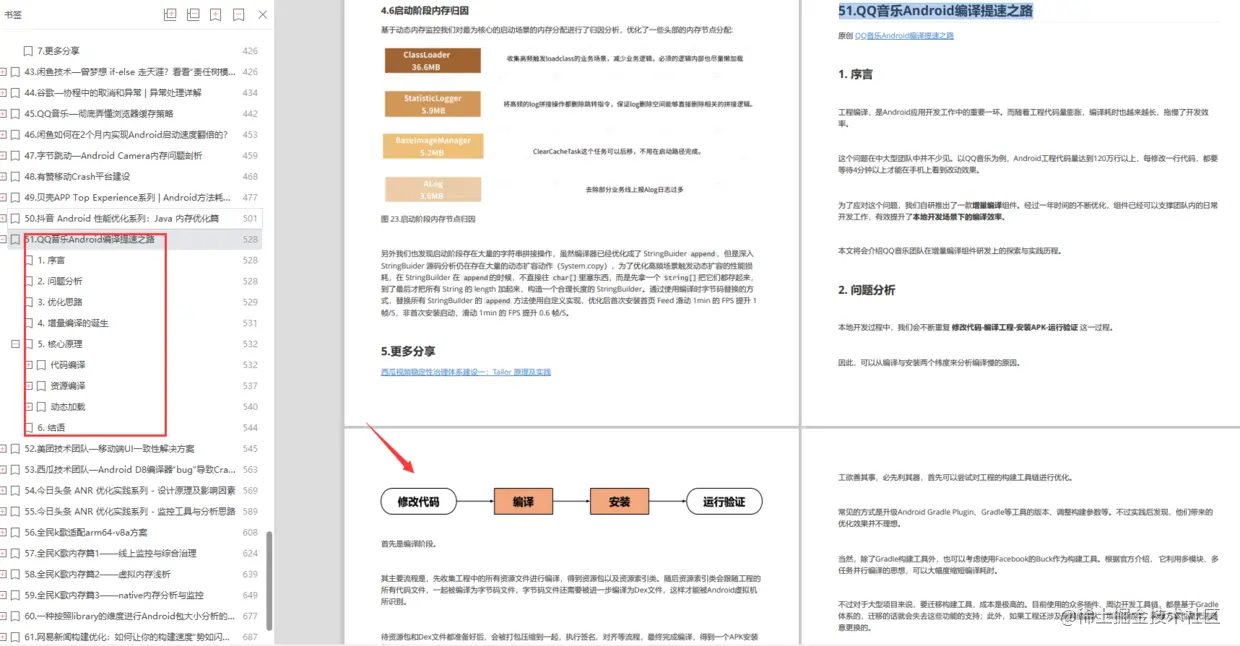Click bookmark icon beside 3. 优化思路
This screenshot has height=646, width=1240.
(x=28, y=302)
